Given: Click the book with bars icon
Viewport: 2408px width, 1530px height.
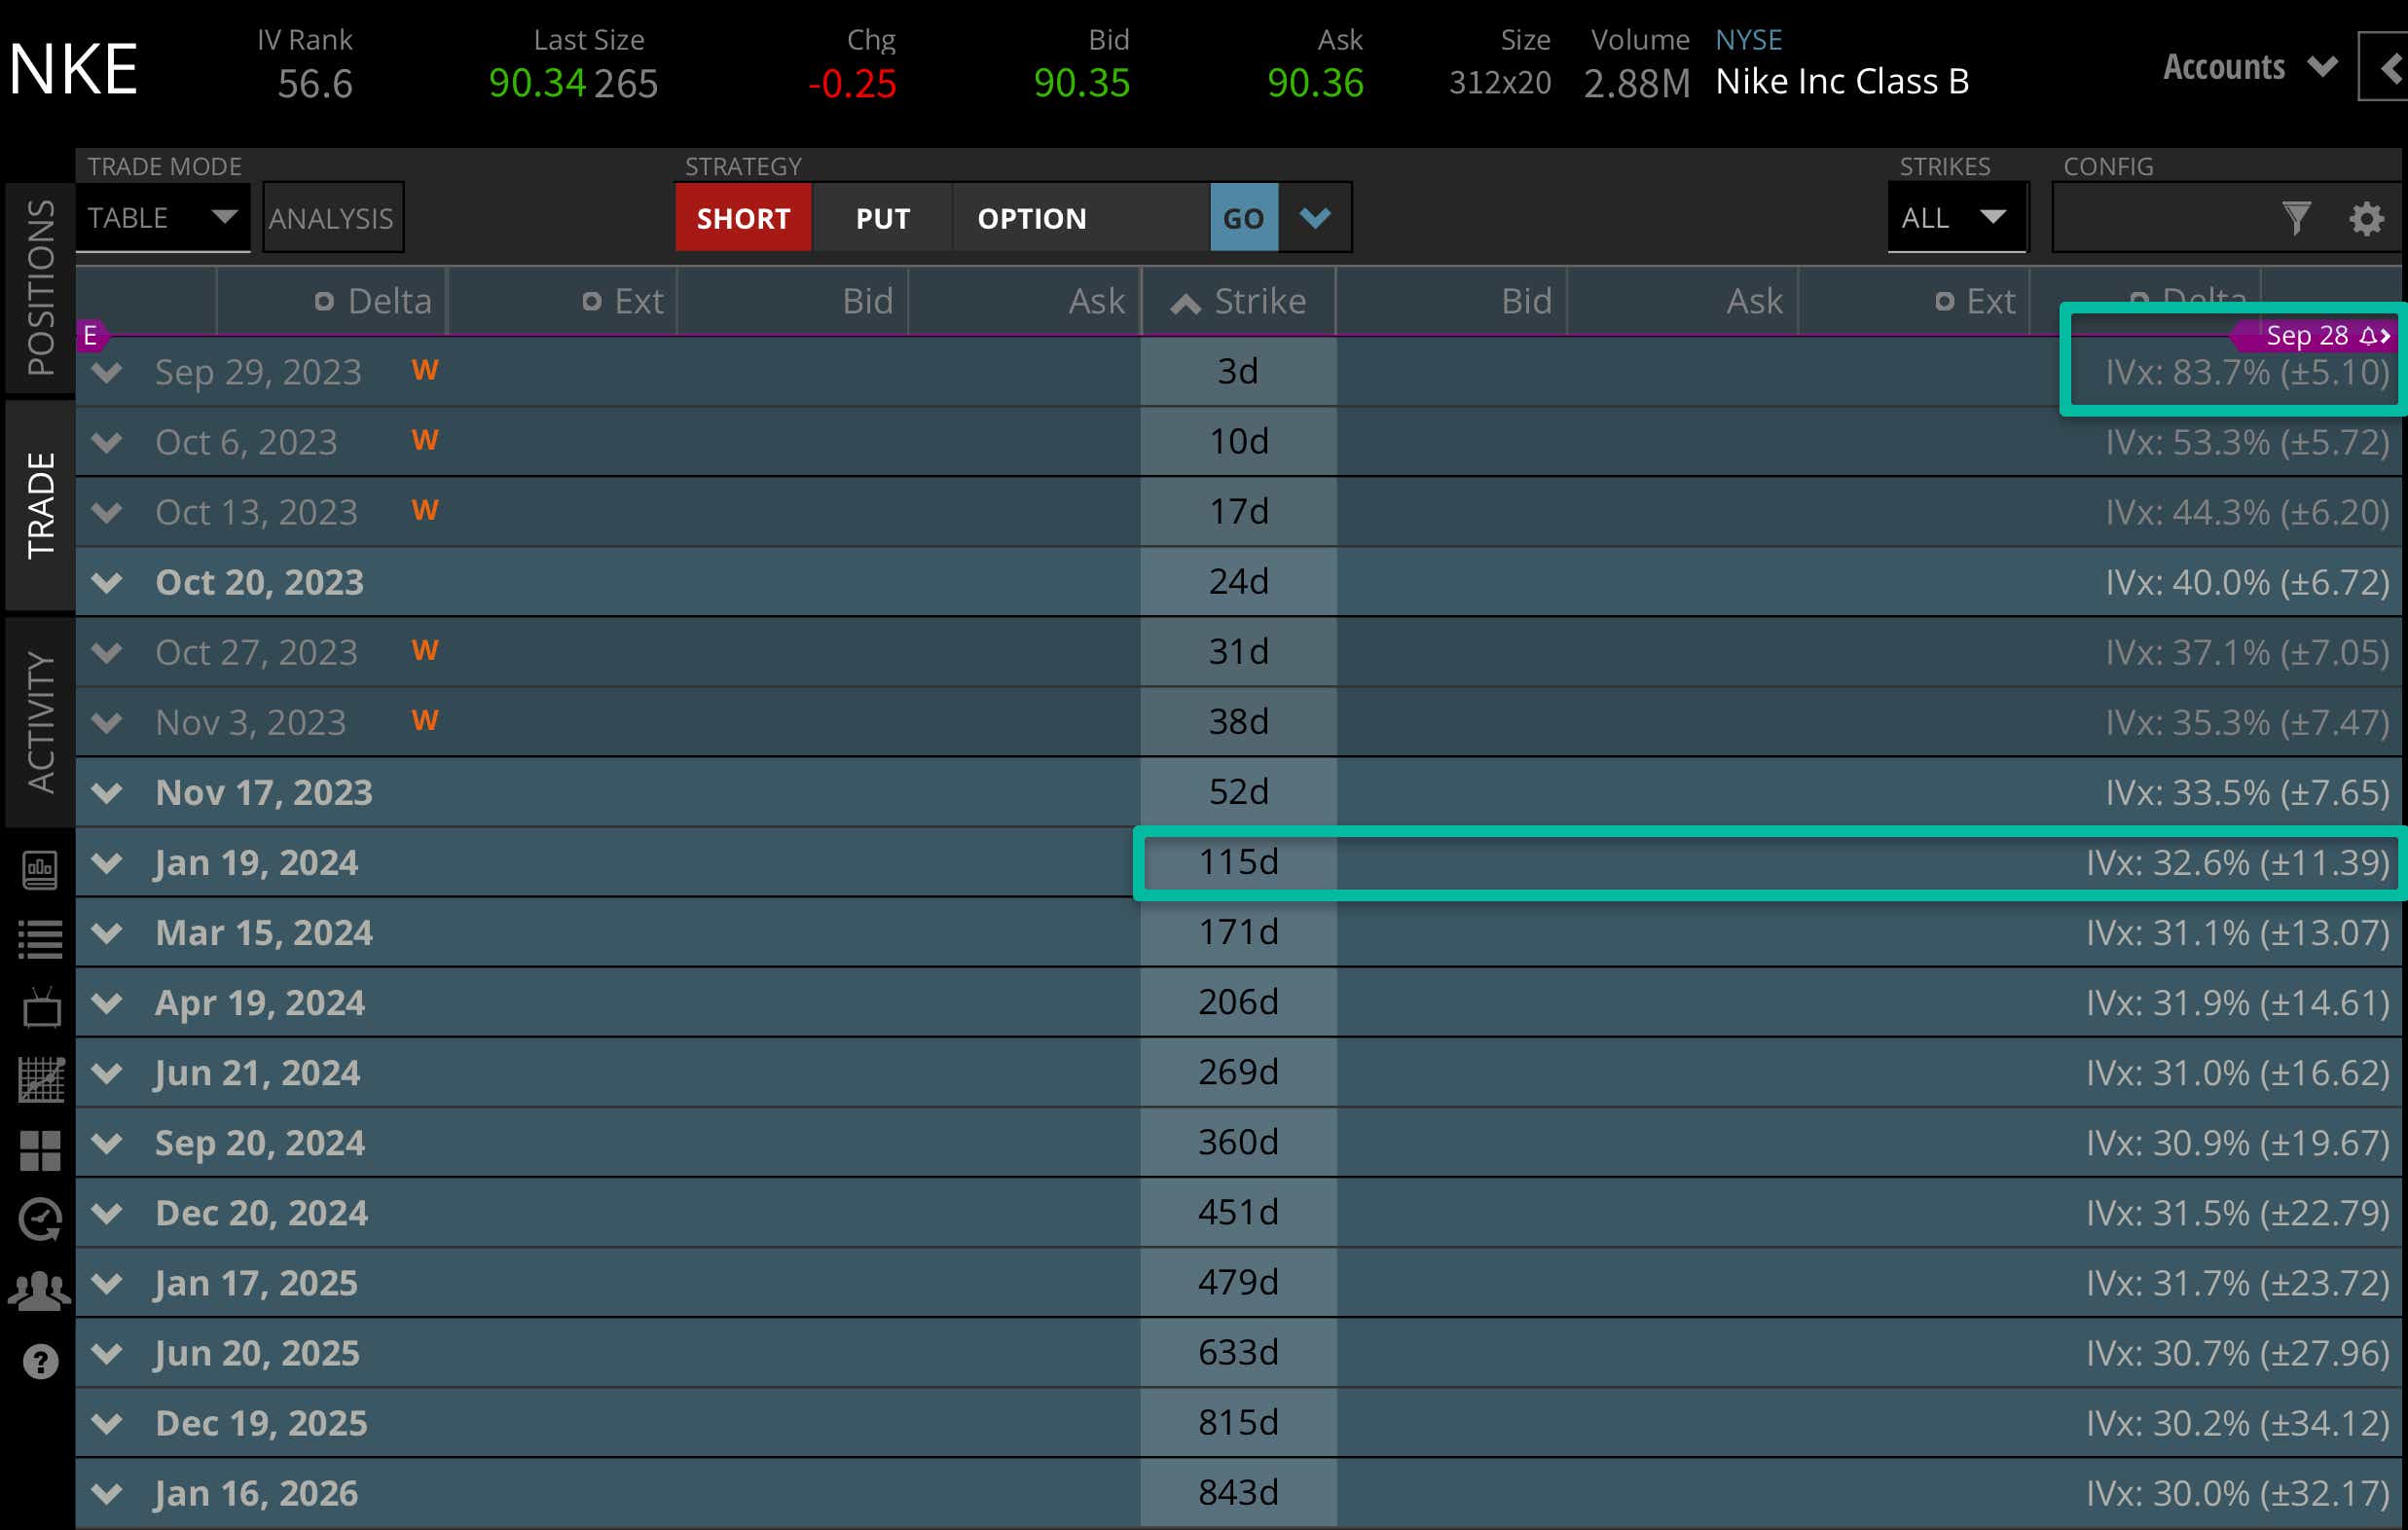Looking at the screenshot, I should pyautogui.click(x=41, y=869).
